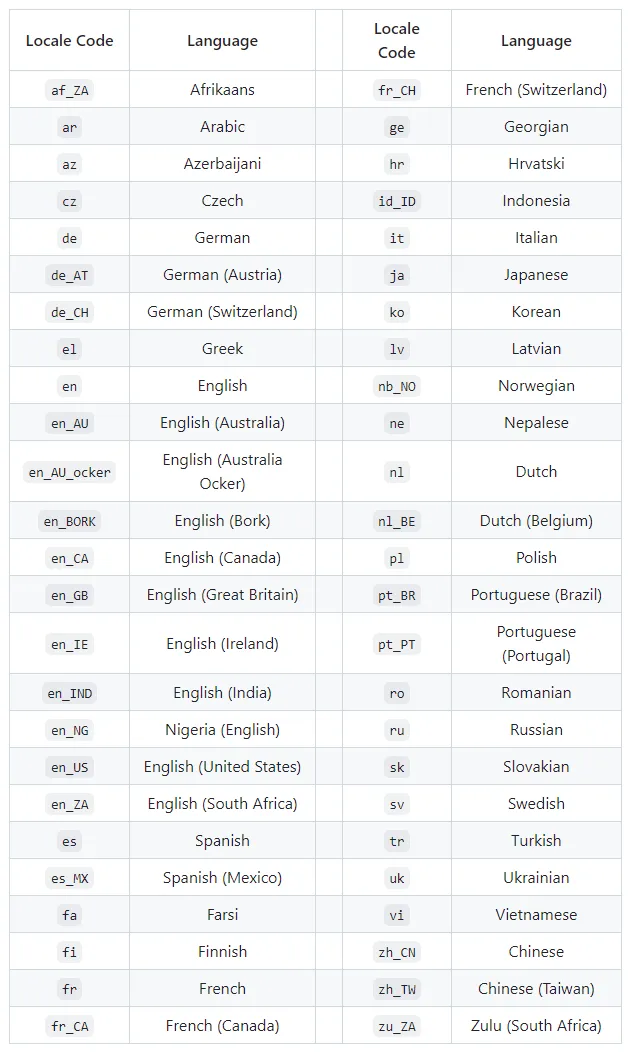Click the id_ID locale code
Viewport: 638px width, 1054px height.
point(397,201)
